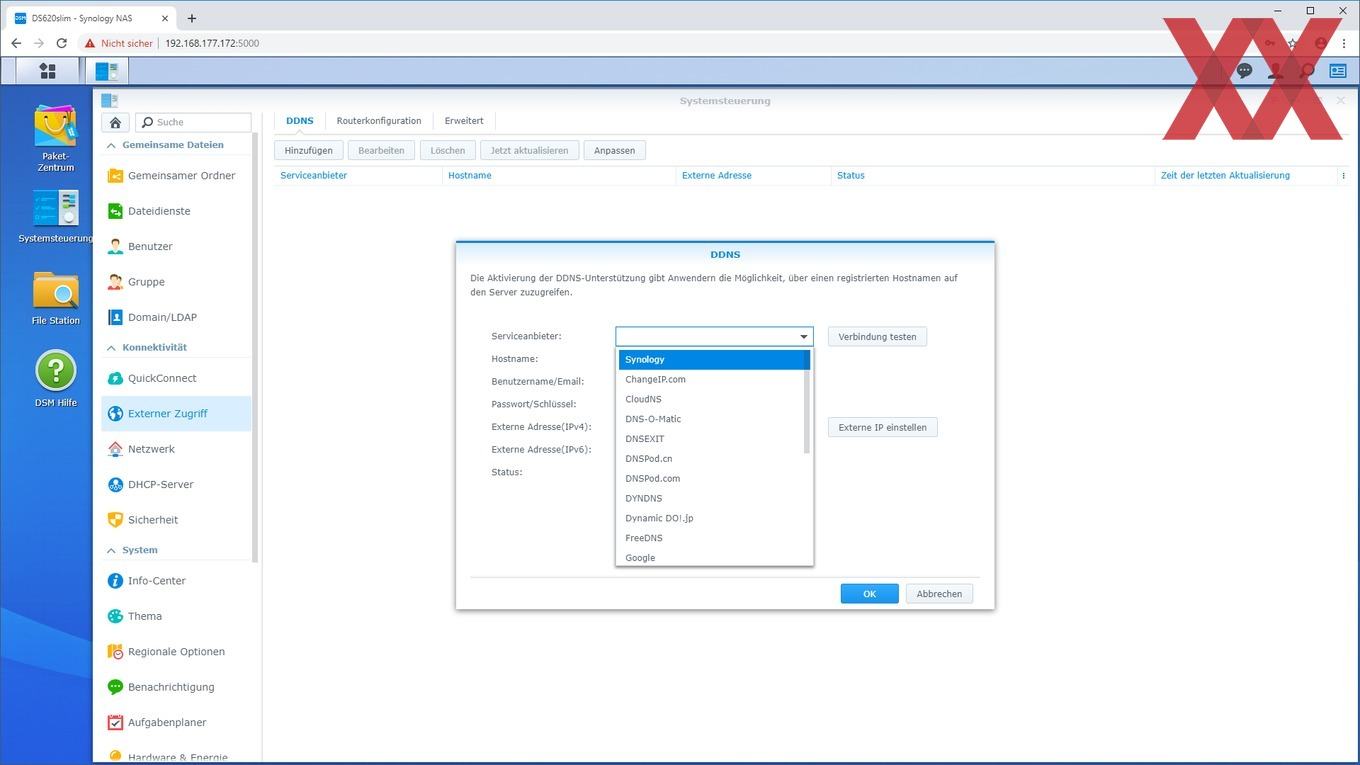The width and height of the screenshot is (1360, 765).
Task: Go back in the browser
Action: (x=16, y=43)
